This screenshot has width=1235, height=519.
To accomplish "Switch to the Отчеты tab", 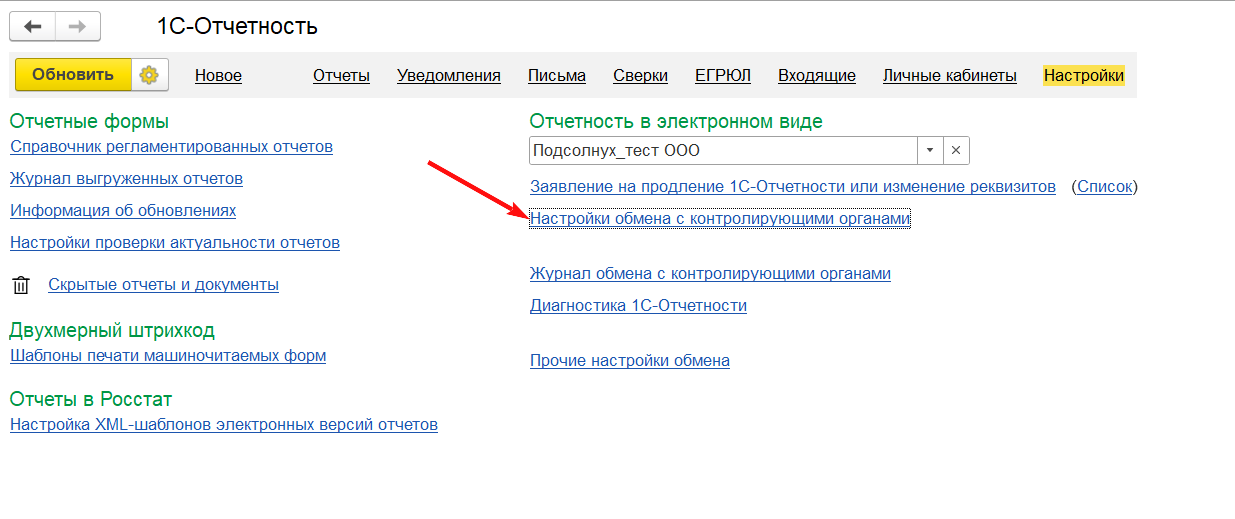I will pyautogui.click(x=341, y=76).
